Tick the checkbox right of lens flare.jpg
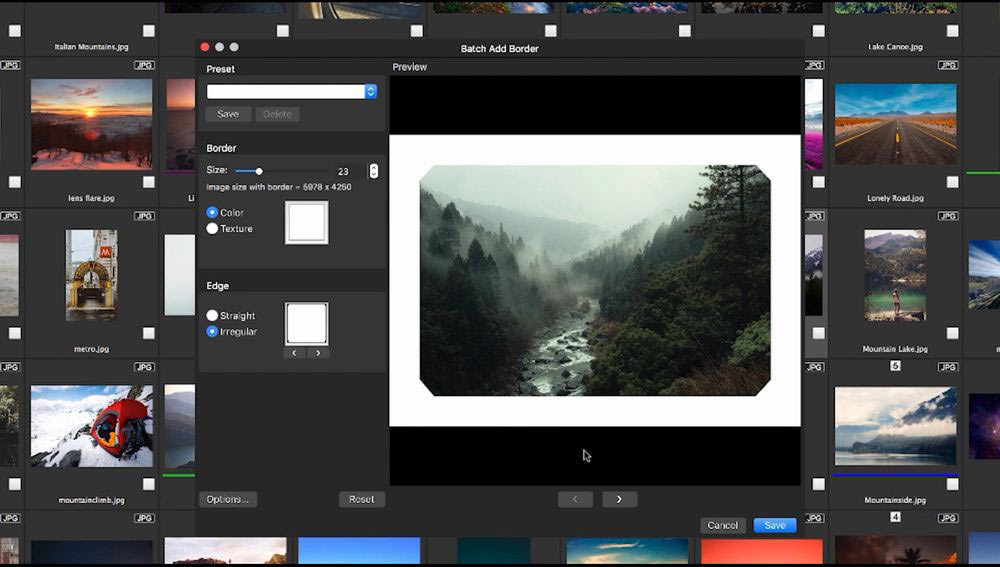This screenshot has height=567, width=1000. pos(149,182)
